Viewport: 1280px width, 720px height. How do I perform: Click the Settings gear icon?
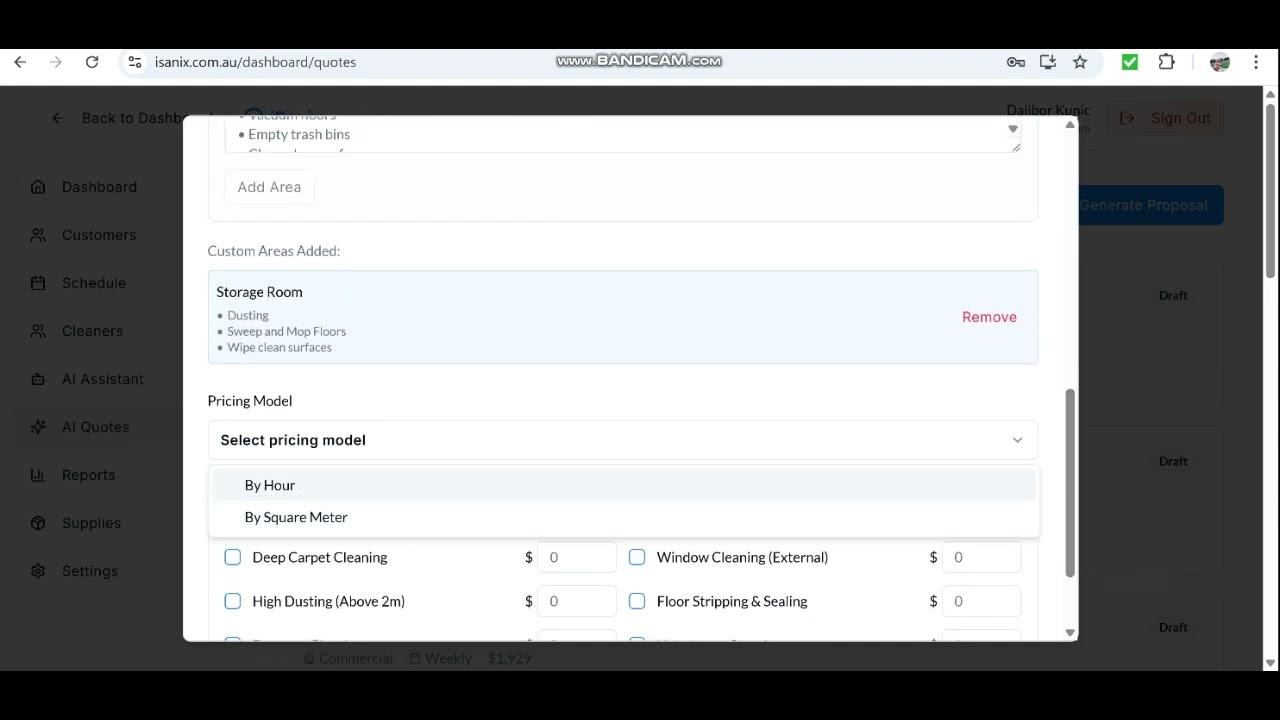tap(38, 571)
